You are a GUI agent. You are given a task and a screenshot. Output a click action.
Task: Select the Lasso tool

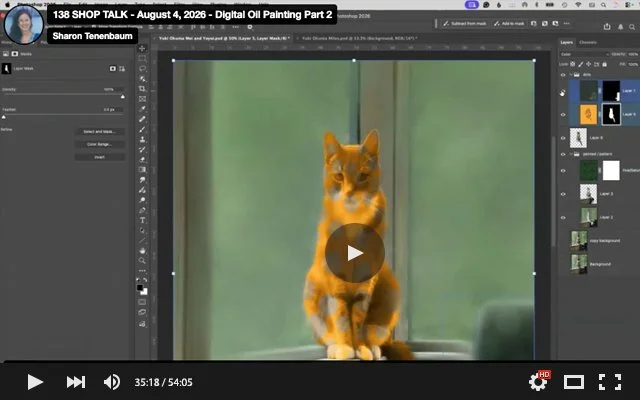(142, 69)
